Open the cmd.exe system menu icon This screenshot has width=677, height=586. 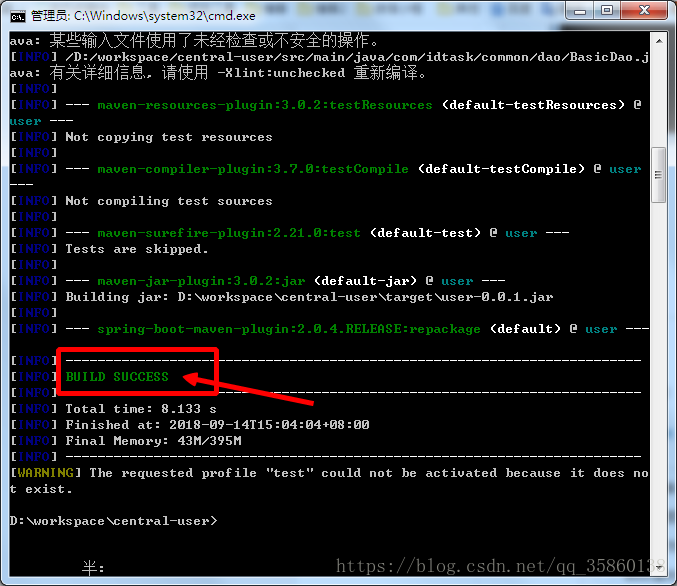click(18, 16)
